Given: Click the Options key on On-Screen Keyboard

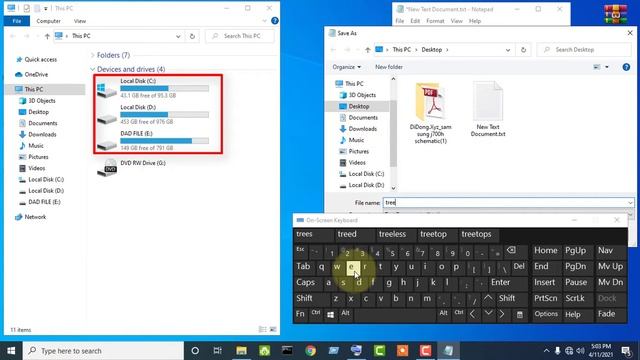Looking at the screenshot, I should click(x=546, y=314).
